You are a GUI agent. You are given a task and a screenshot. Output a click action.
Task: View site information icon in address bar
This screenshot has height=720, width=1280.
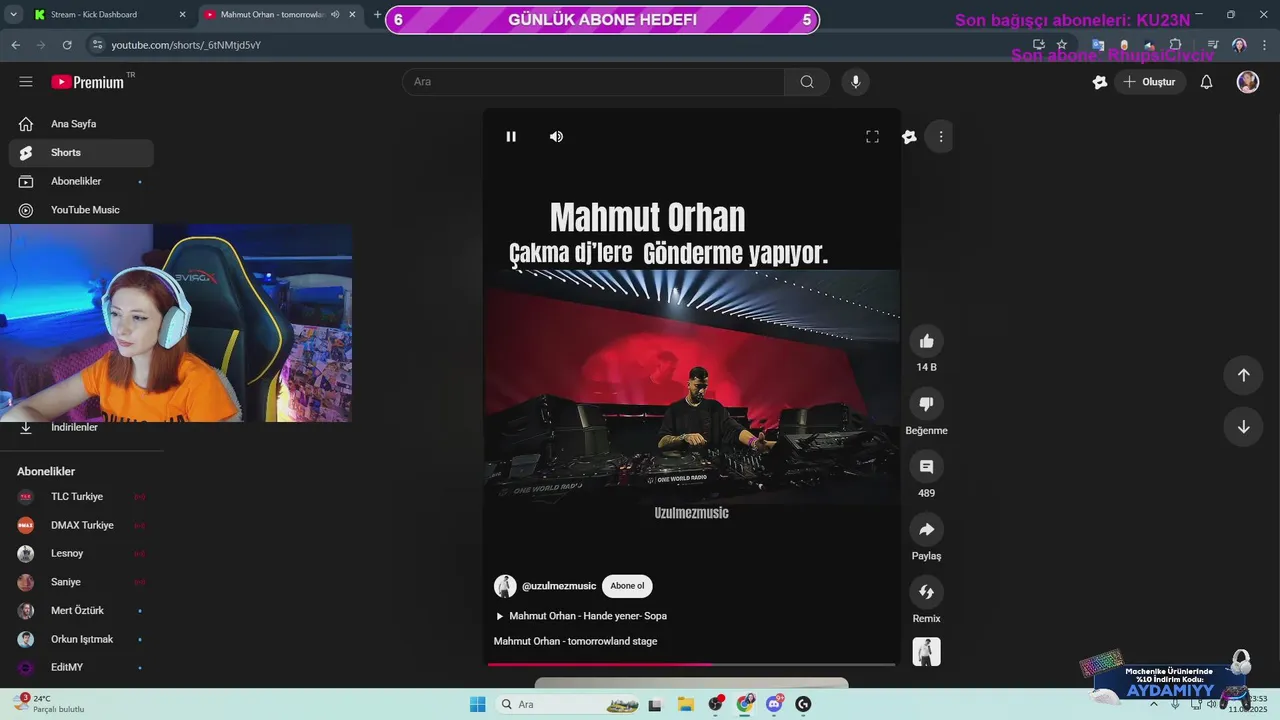pos(96,45)
